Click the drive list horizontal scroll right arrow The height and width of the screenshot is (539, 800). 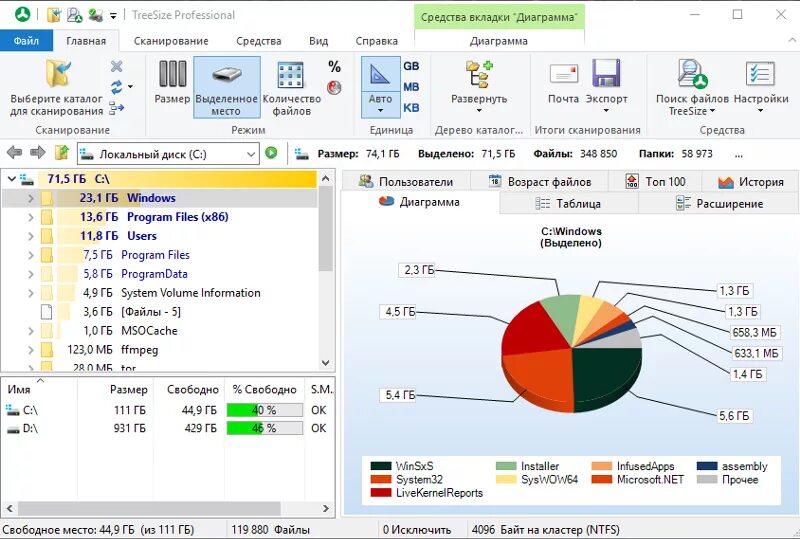(326, 508)
